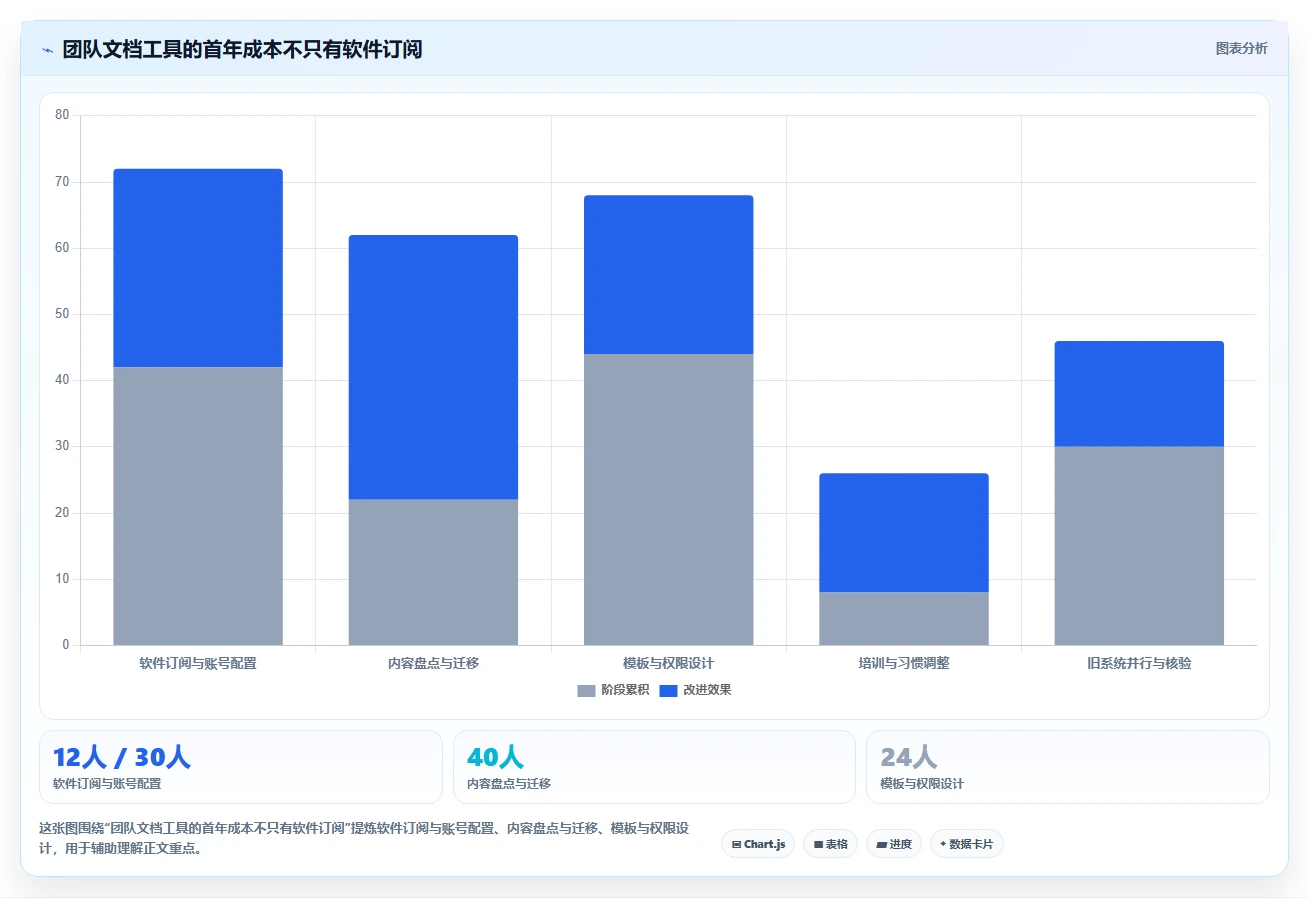Click the gray bar segment of 模板与权限设计
Screen dimensions: 1309x898
click(x=669, y=499)
